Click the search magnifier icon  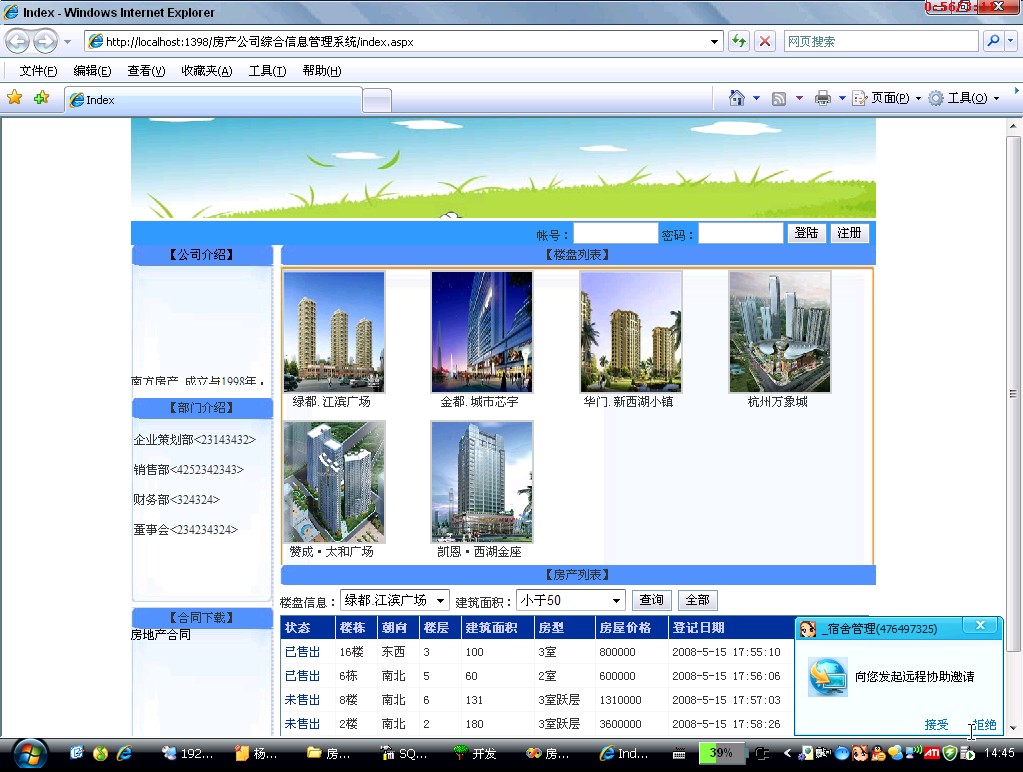click(x=993, y=41)
